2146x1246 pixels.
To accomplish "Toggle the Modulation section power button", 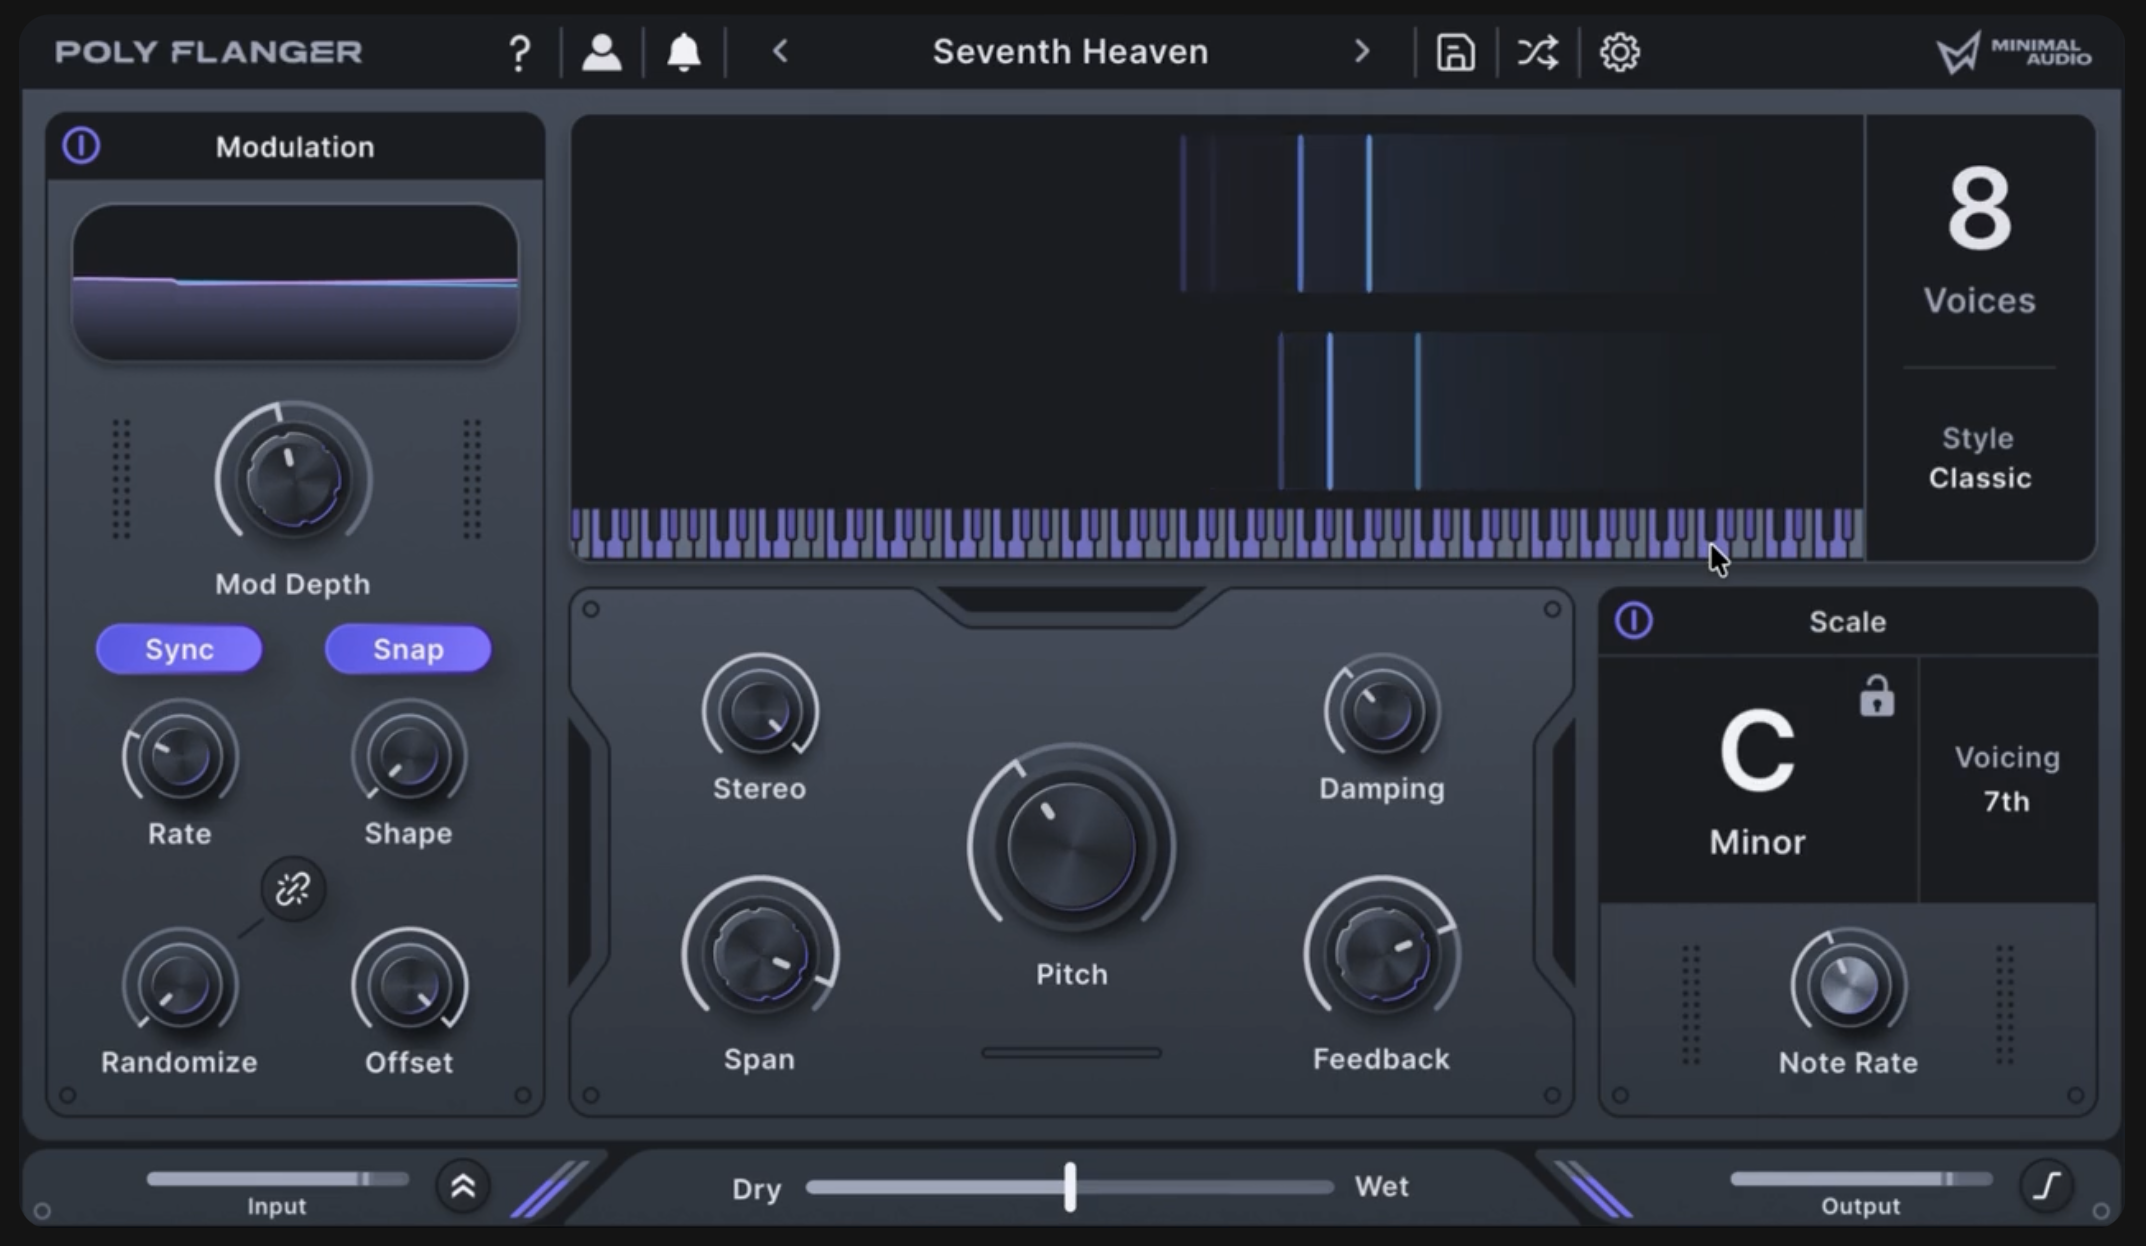I will click(x=81, y=146).
